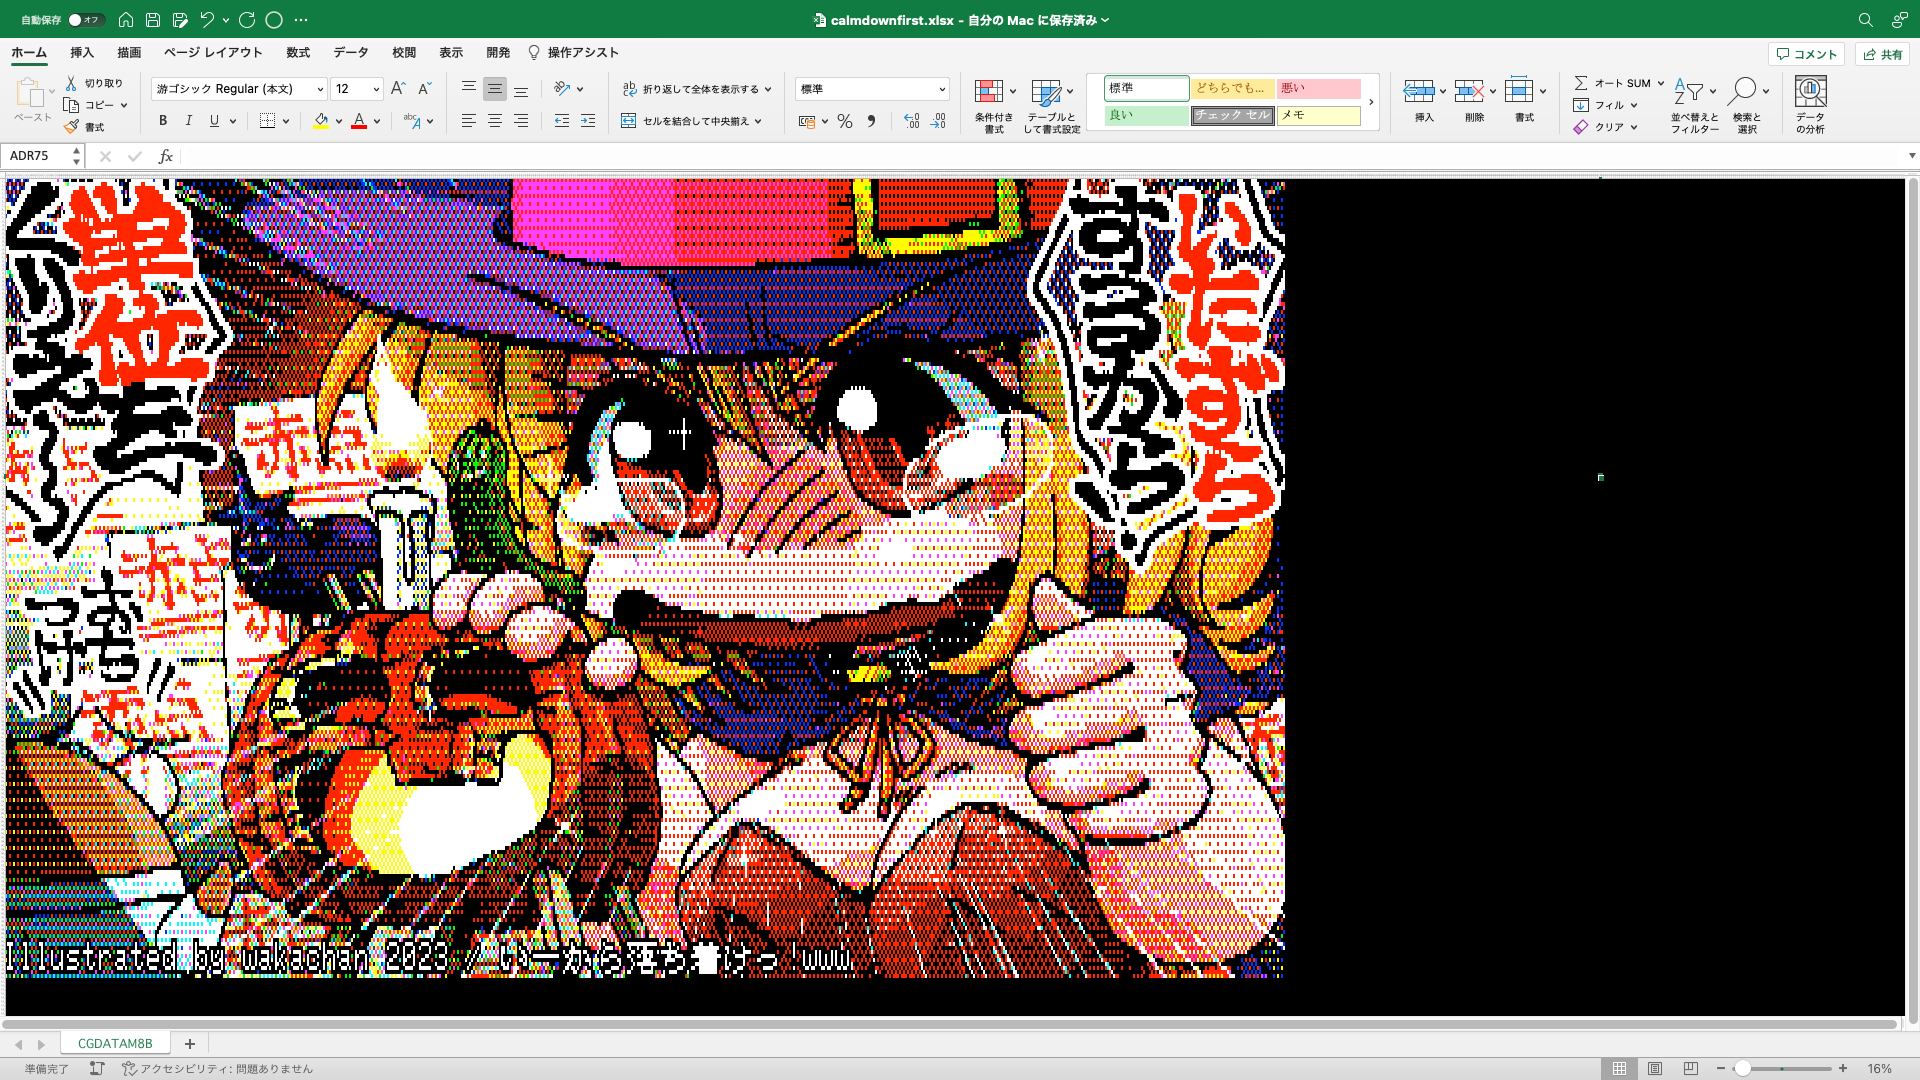
Task: Expand the Merge and Center dropdown arrow
Action: tap(758, 121)
